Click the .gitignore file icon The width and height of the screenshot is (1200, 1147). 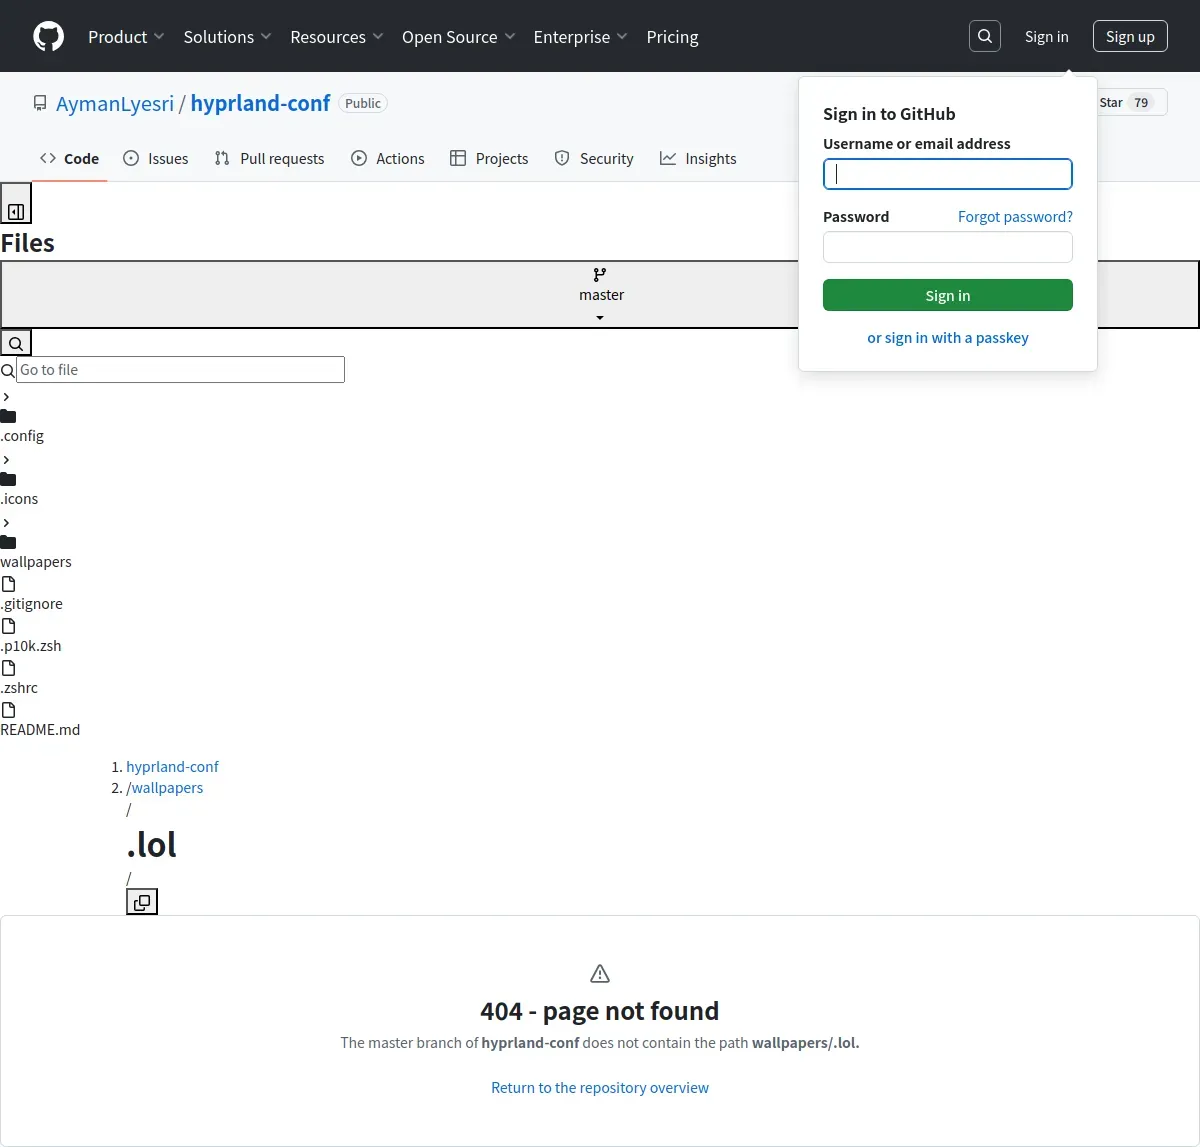8,584
